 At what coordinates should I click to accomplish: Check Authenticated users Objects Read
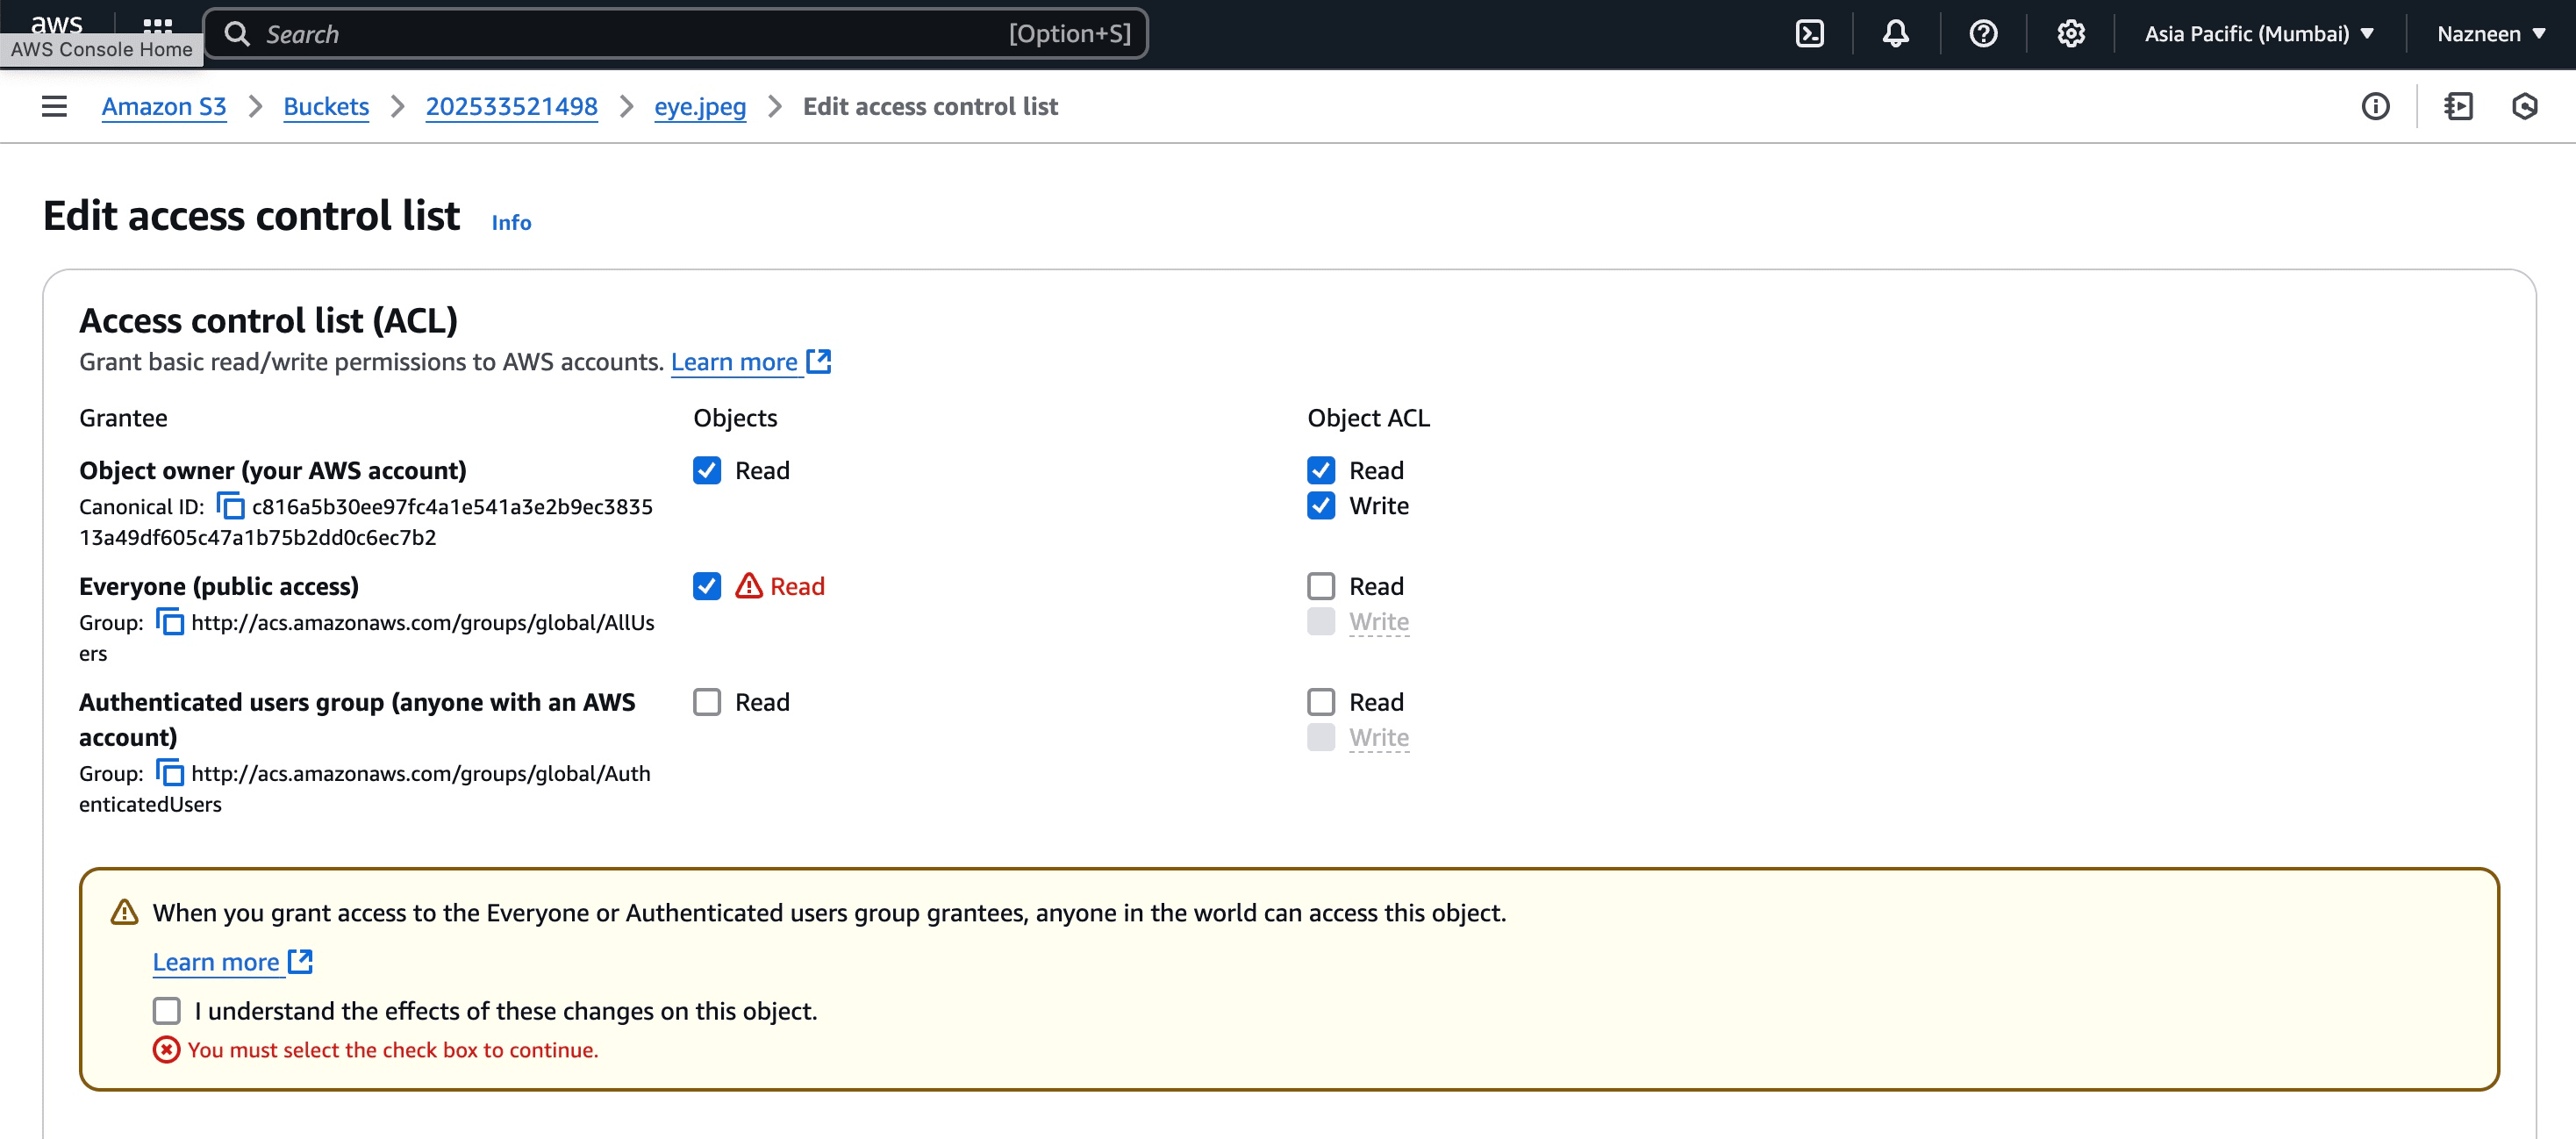pyautogui.click(x=707, y=702)
